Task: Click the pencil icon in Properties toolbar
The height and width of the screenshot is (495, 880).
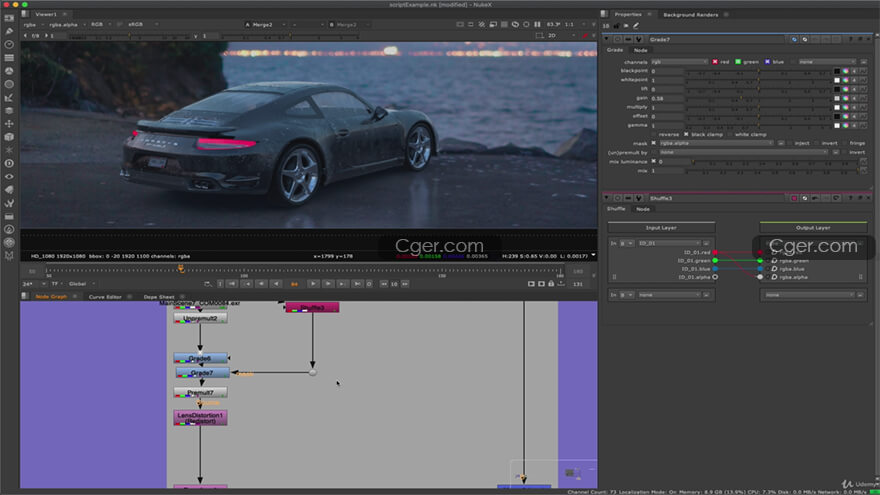Action: point(636,26)
